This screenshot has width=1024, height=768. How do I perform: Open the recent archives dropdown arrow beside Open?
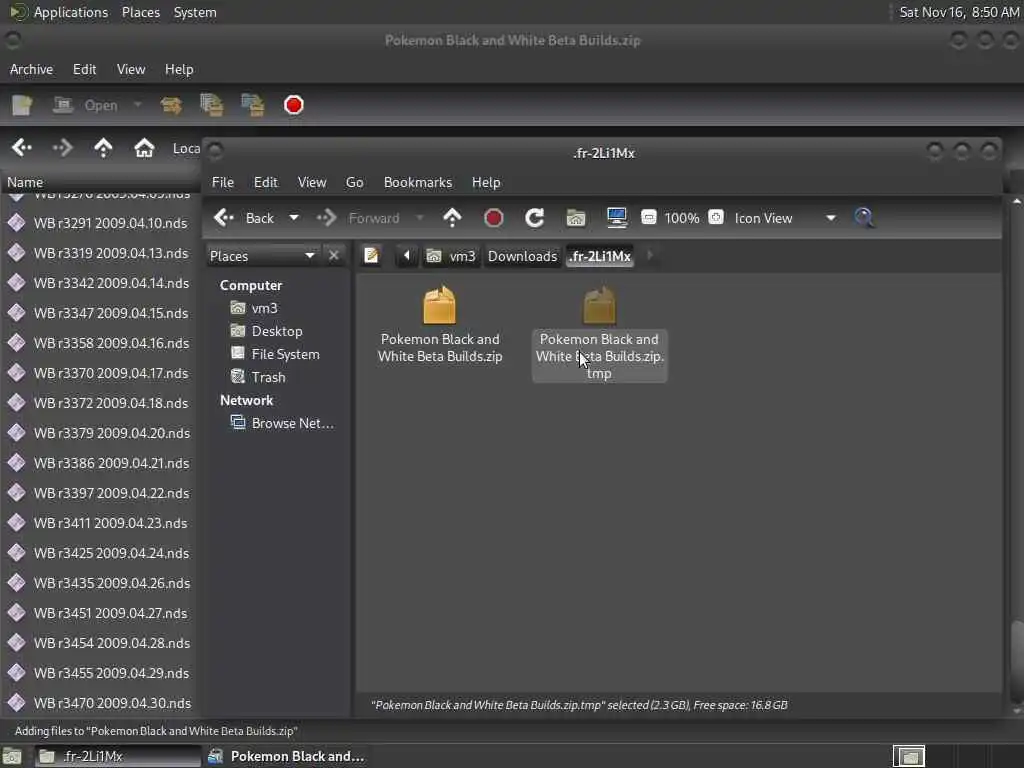click(137, 104)
